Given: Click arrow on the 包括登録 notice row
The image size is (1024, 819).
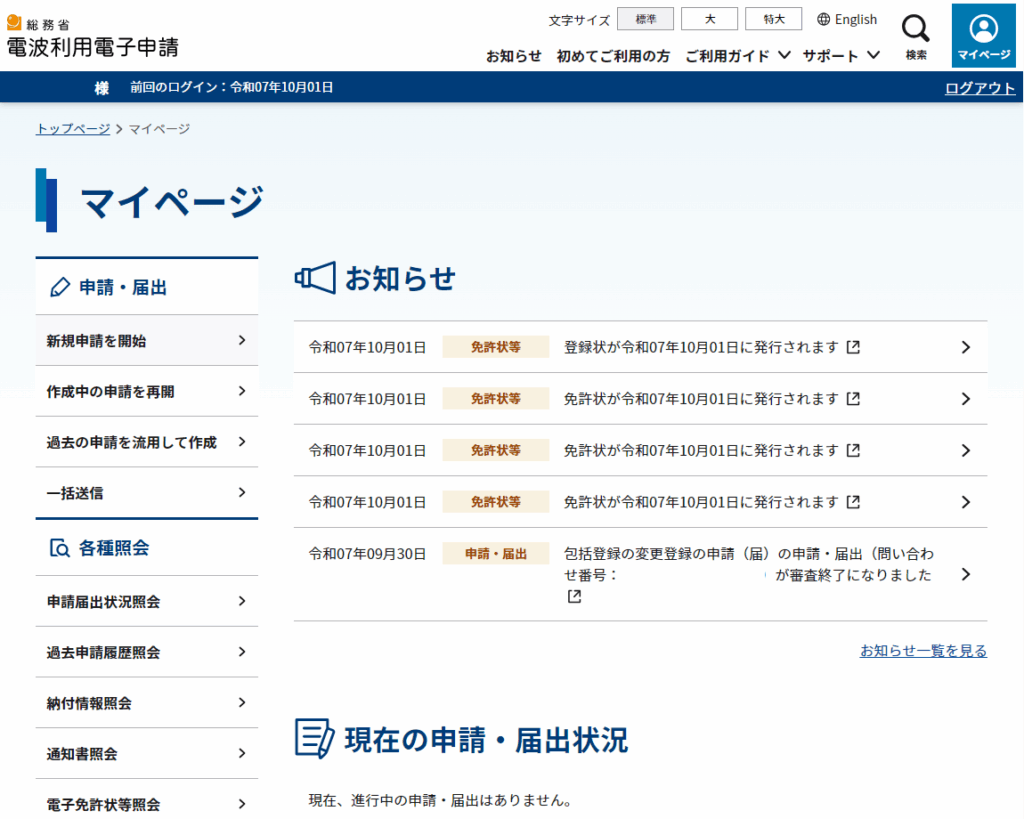Looking at the screenshot, I should click(965, 574).
